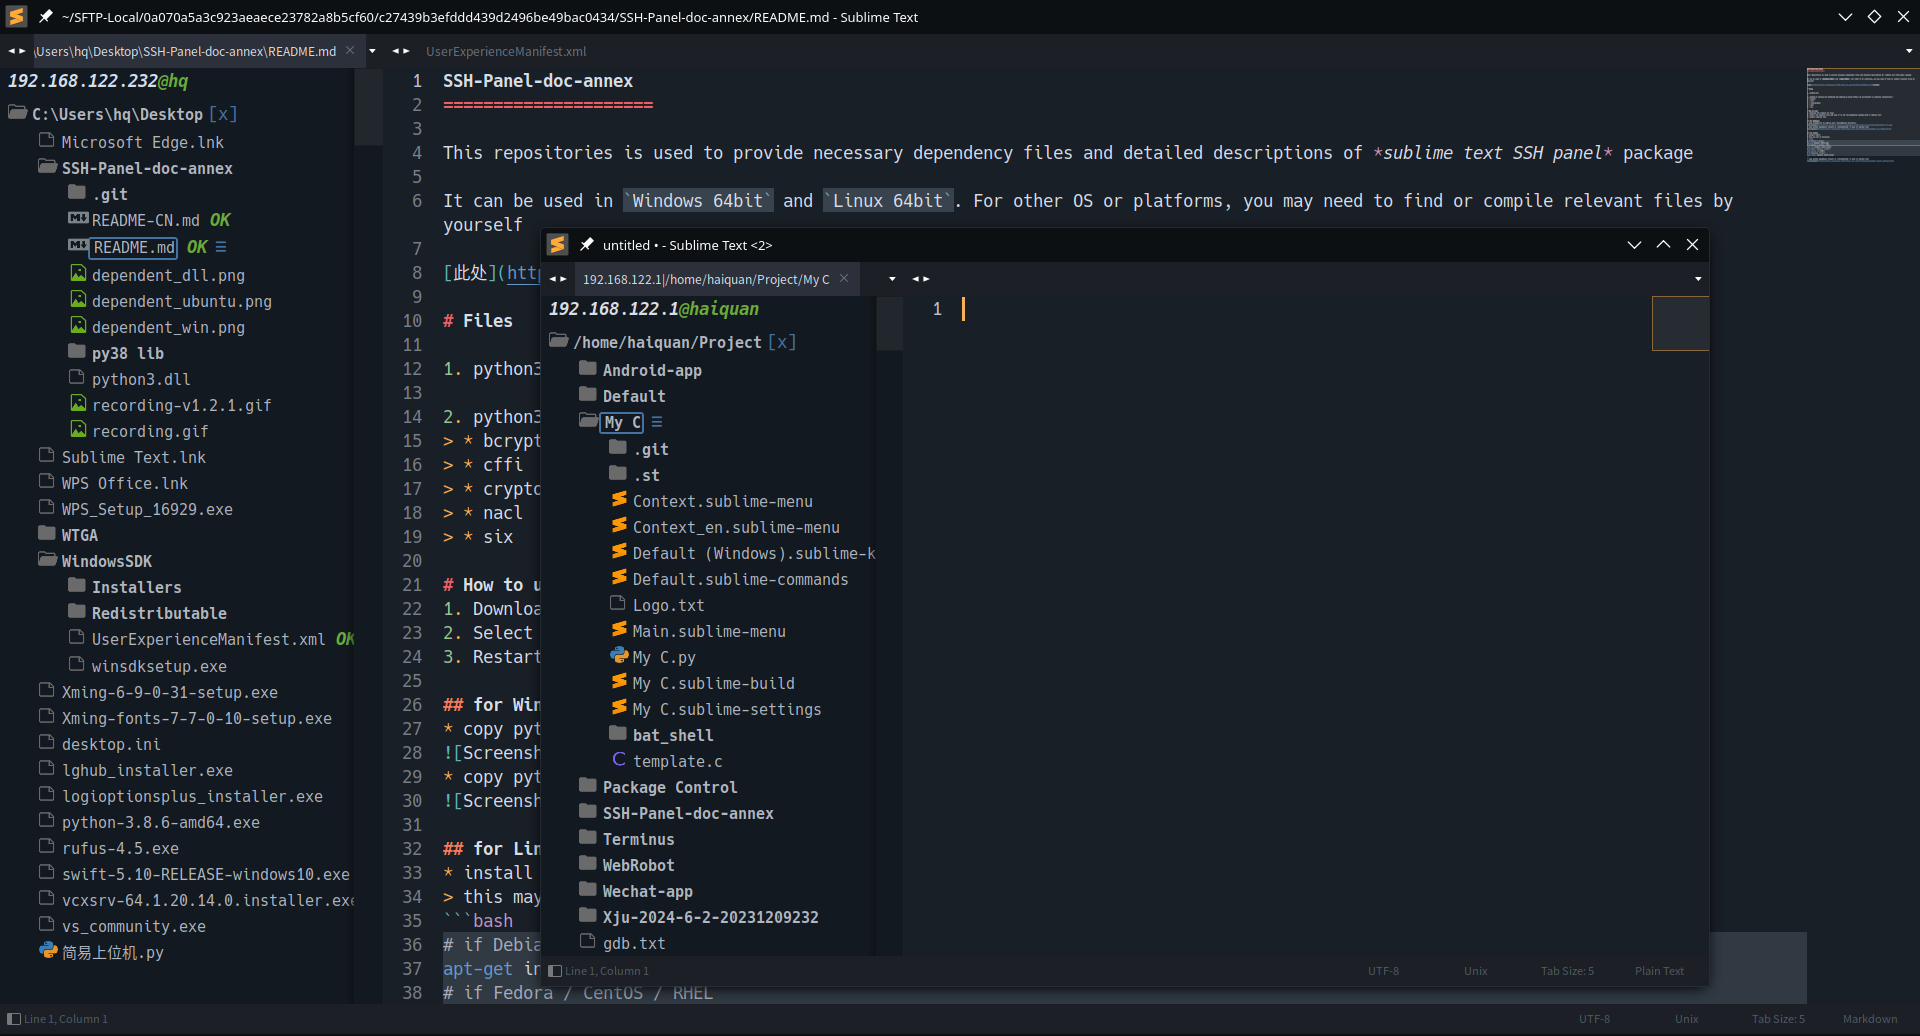Open Default.sublime-commands file icon

point(619,577)
